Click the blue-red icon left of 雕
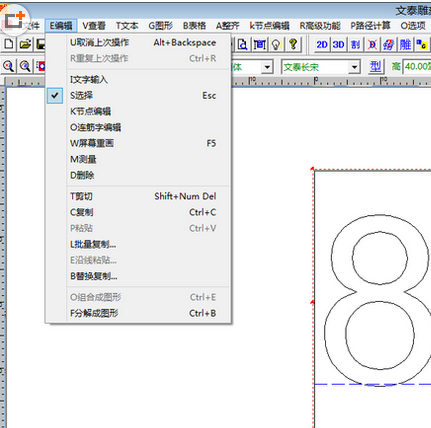Viewport: 431px width, 428px height. coord(388,44)
